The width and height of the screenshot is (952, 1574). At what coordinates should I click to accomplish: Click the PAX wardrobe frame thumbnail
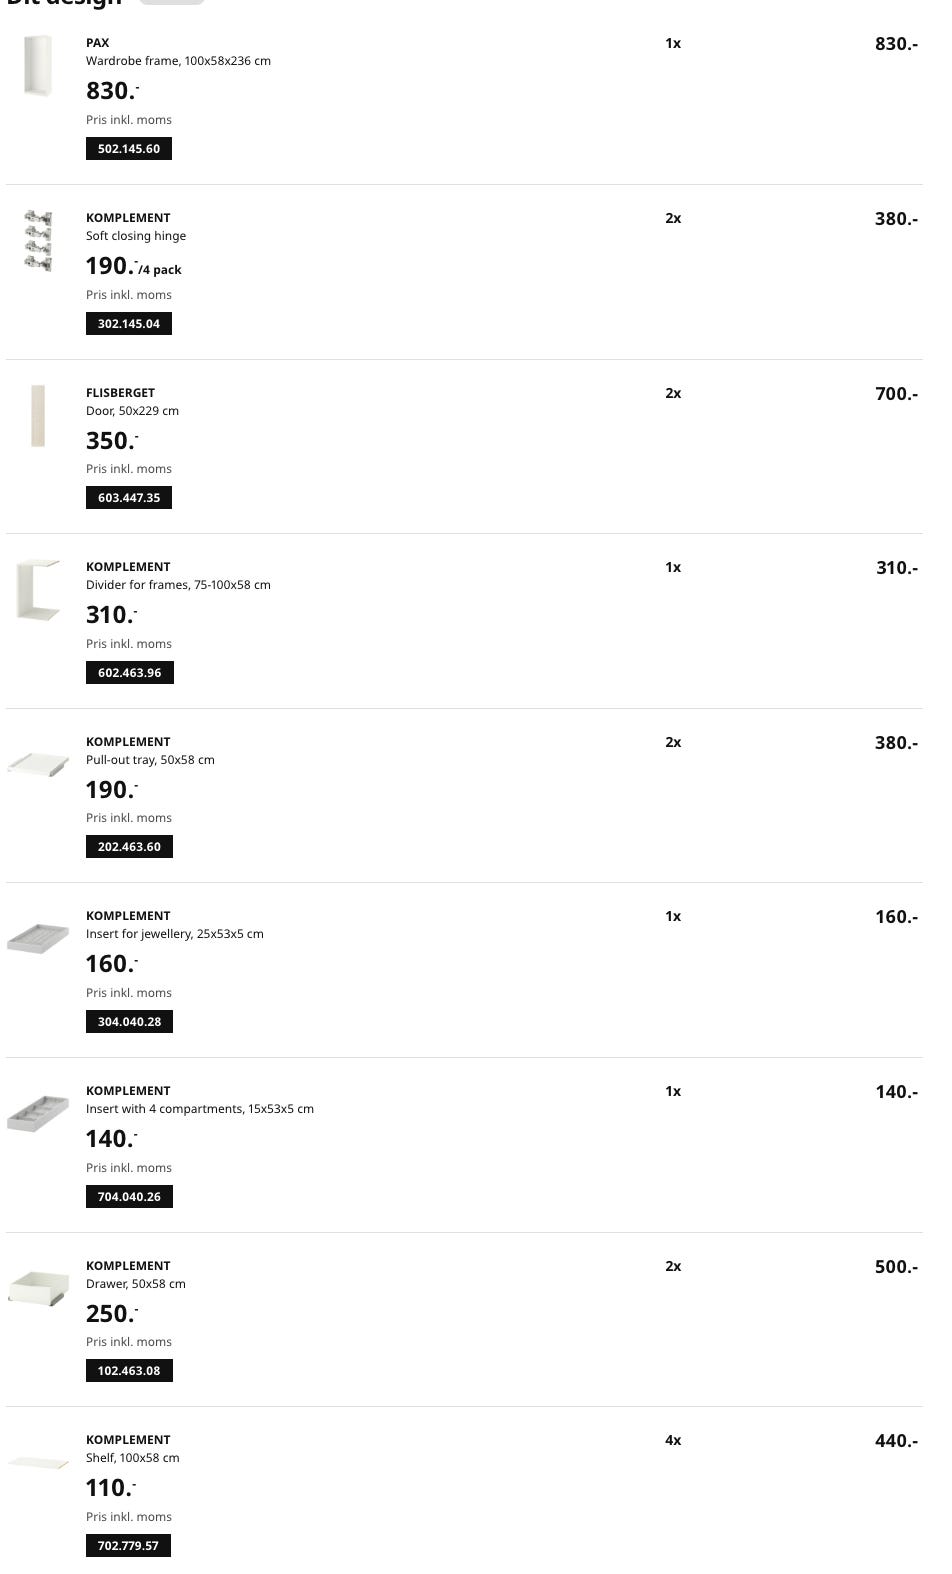tap(38, 66)
